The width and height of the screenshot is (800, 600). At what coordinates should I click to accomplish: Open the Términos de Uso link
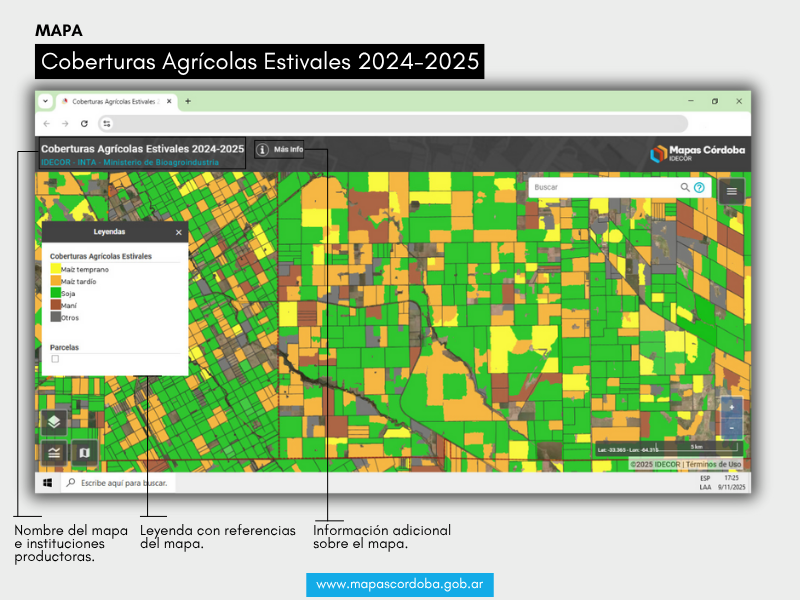(714, 464)
